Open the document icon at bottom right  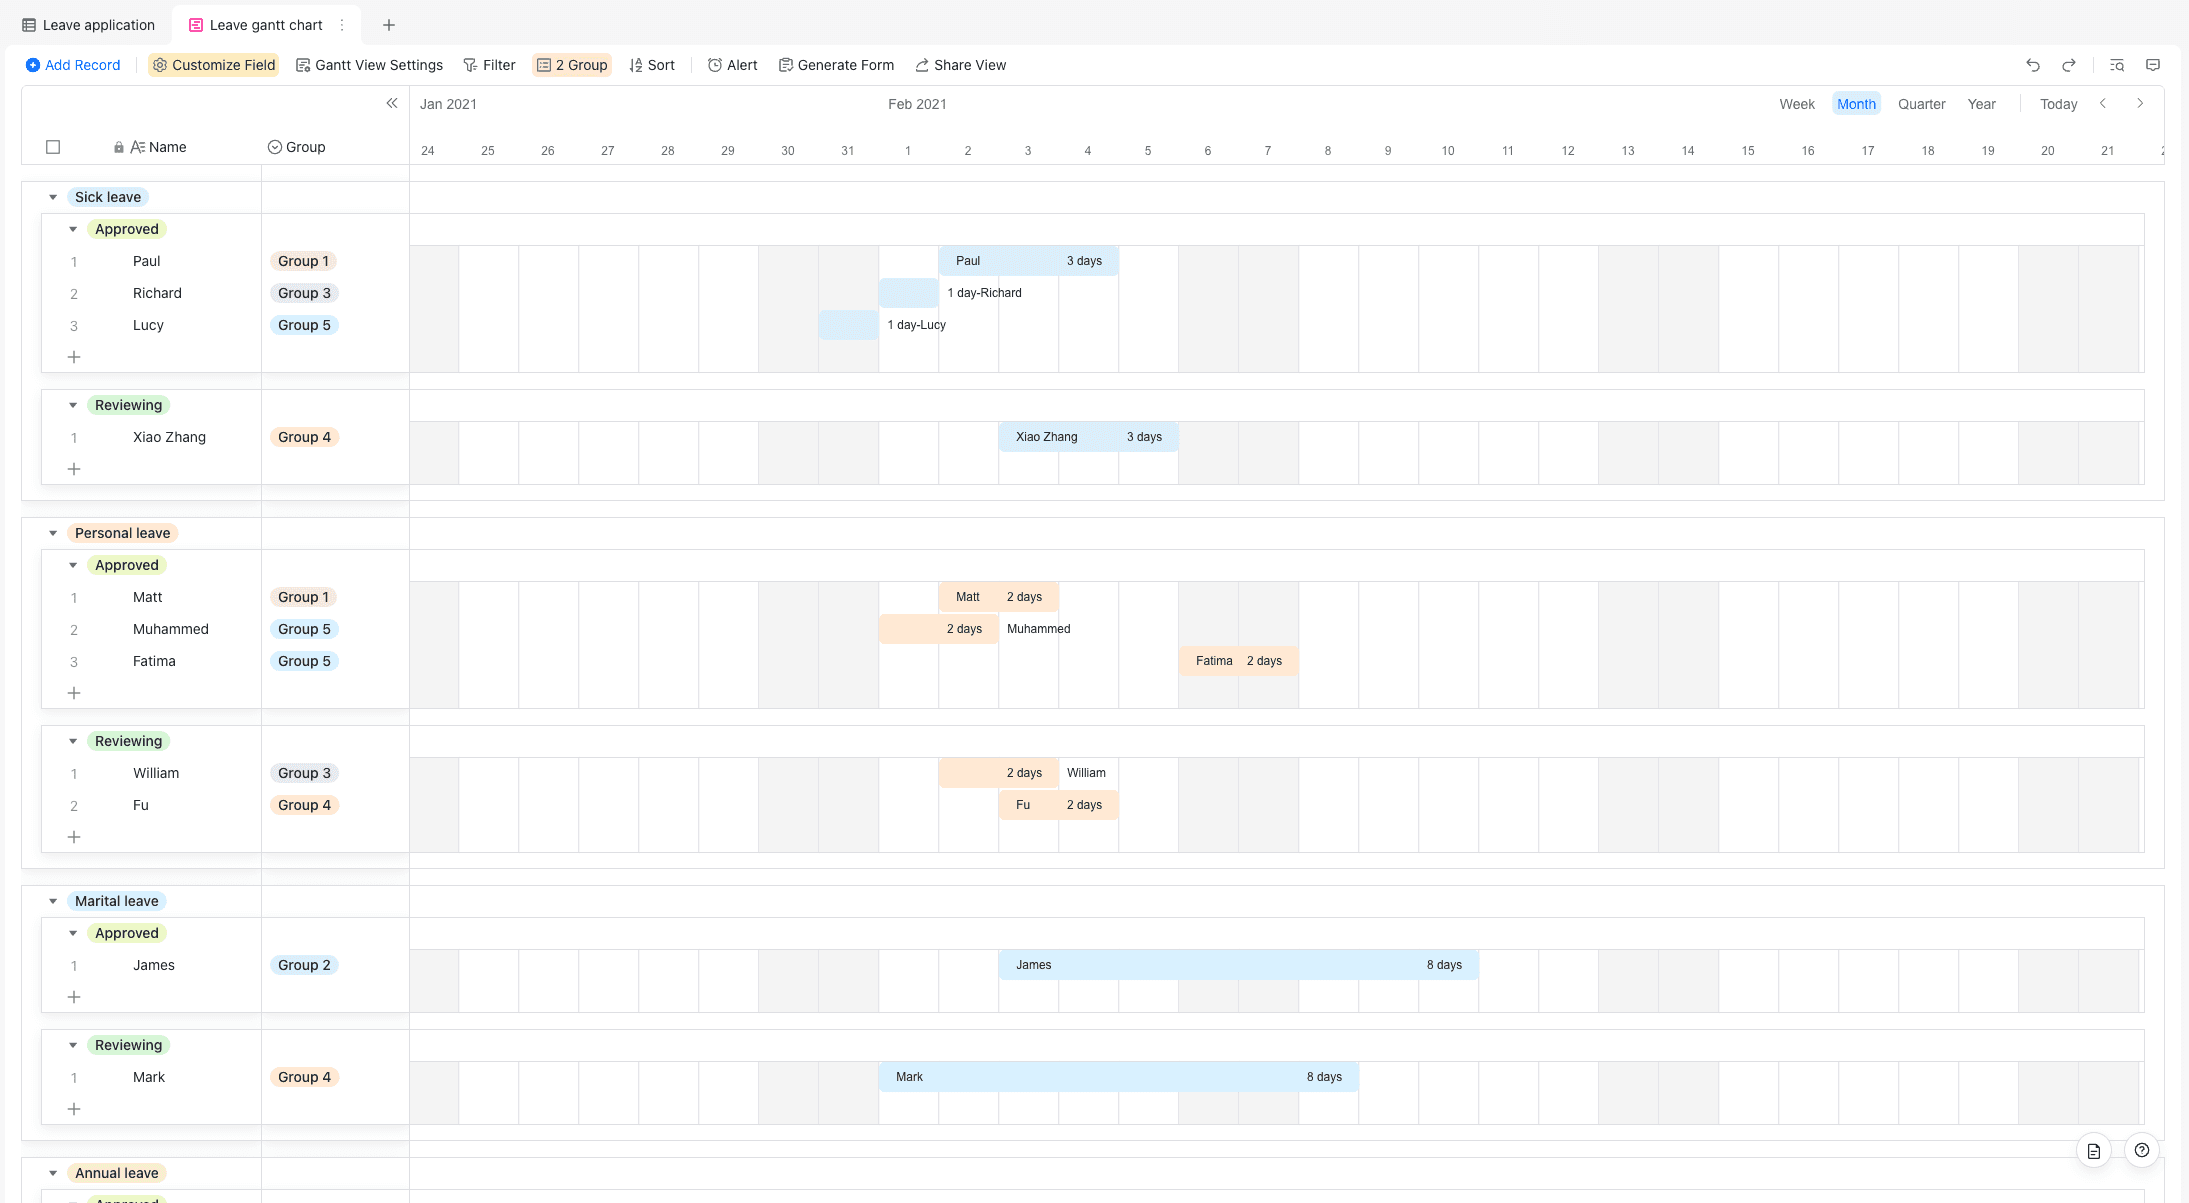coord(2094,1150)
